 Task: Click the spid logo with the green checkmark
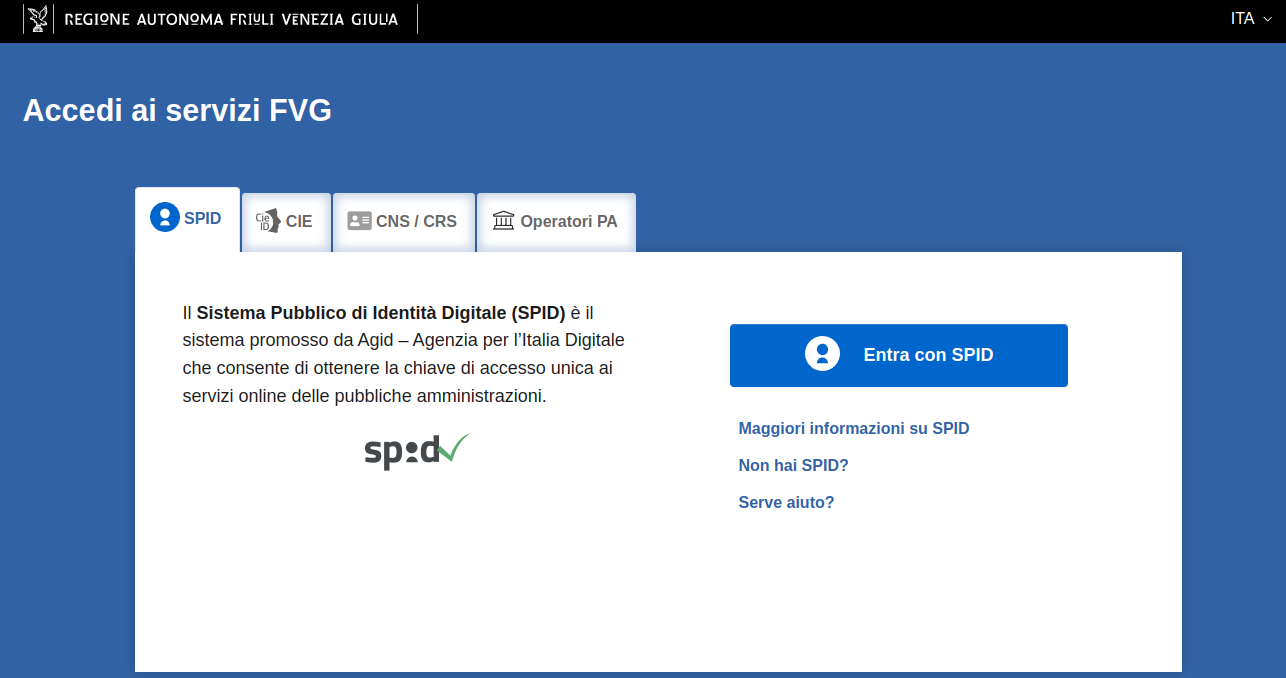coord(416,452)
